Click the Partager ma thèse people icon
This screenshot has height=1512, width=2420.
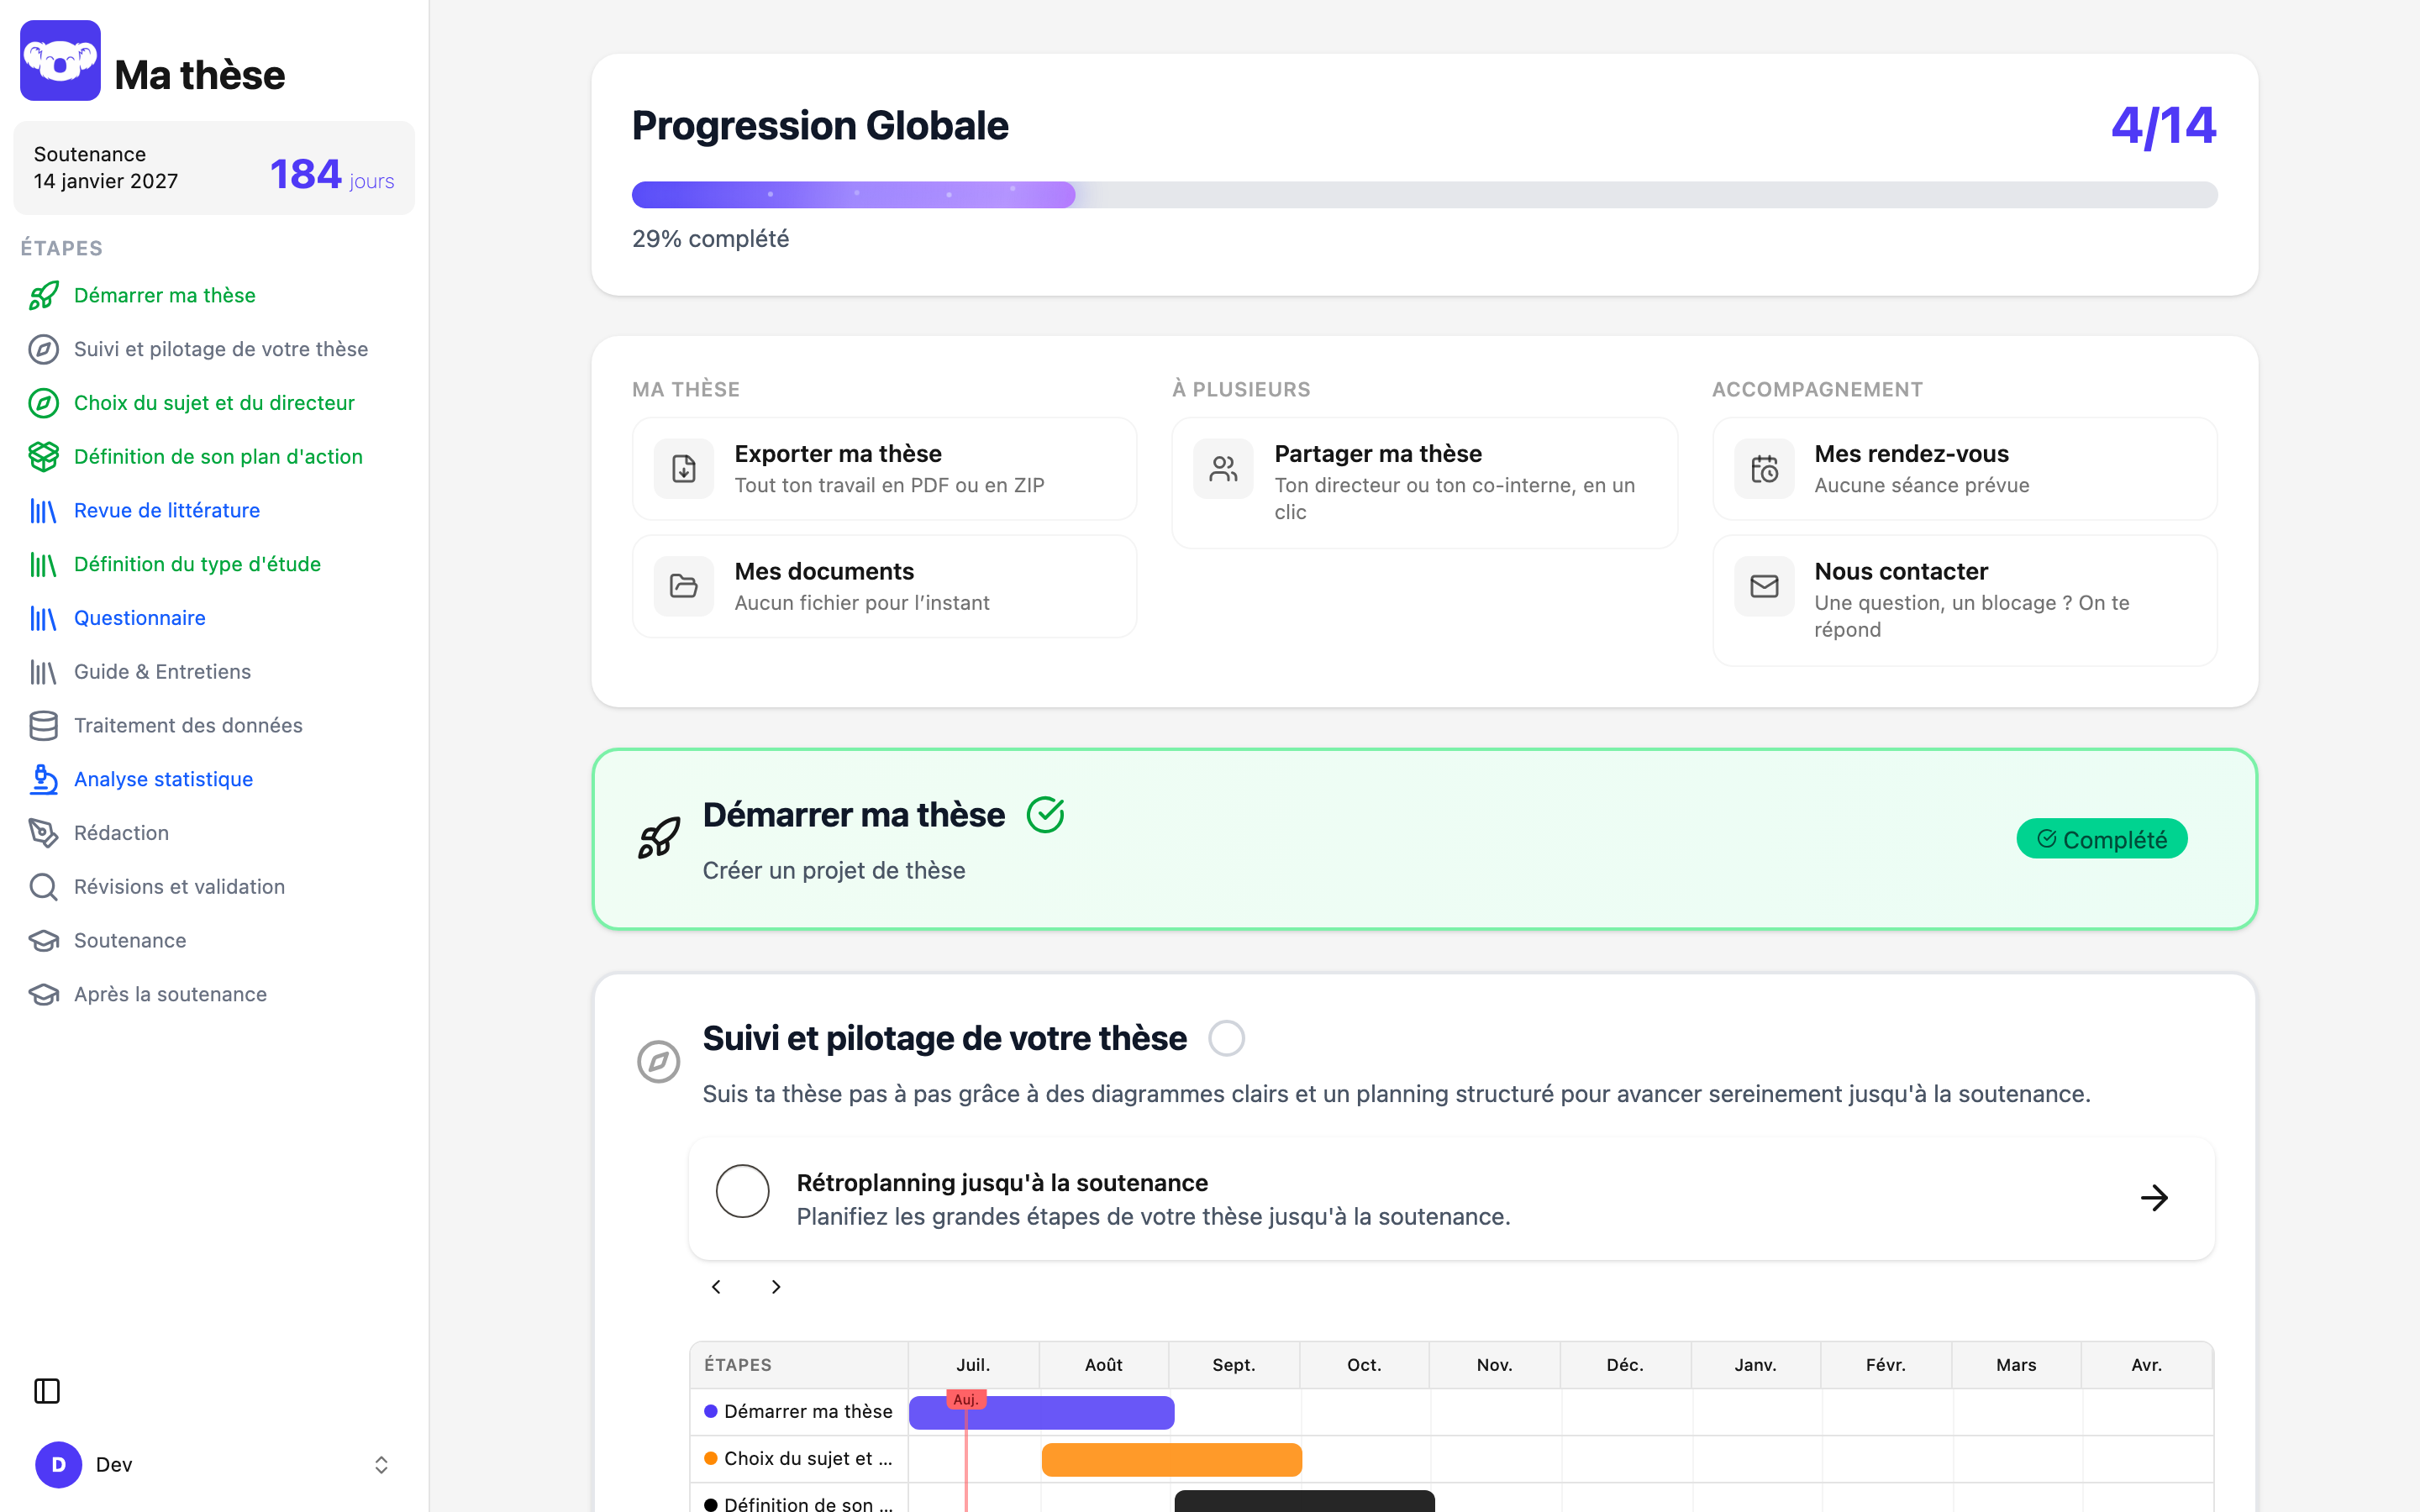(x=1223, y=468)
